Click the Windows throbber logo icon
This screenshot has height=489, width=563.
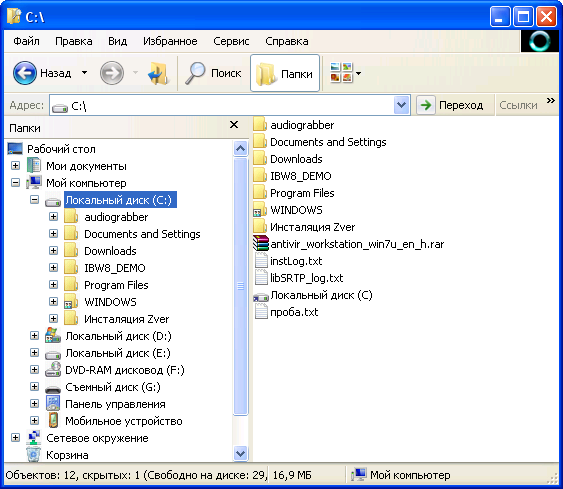pos(539,41)
